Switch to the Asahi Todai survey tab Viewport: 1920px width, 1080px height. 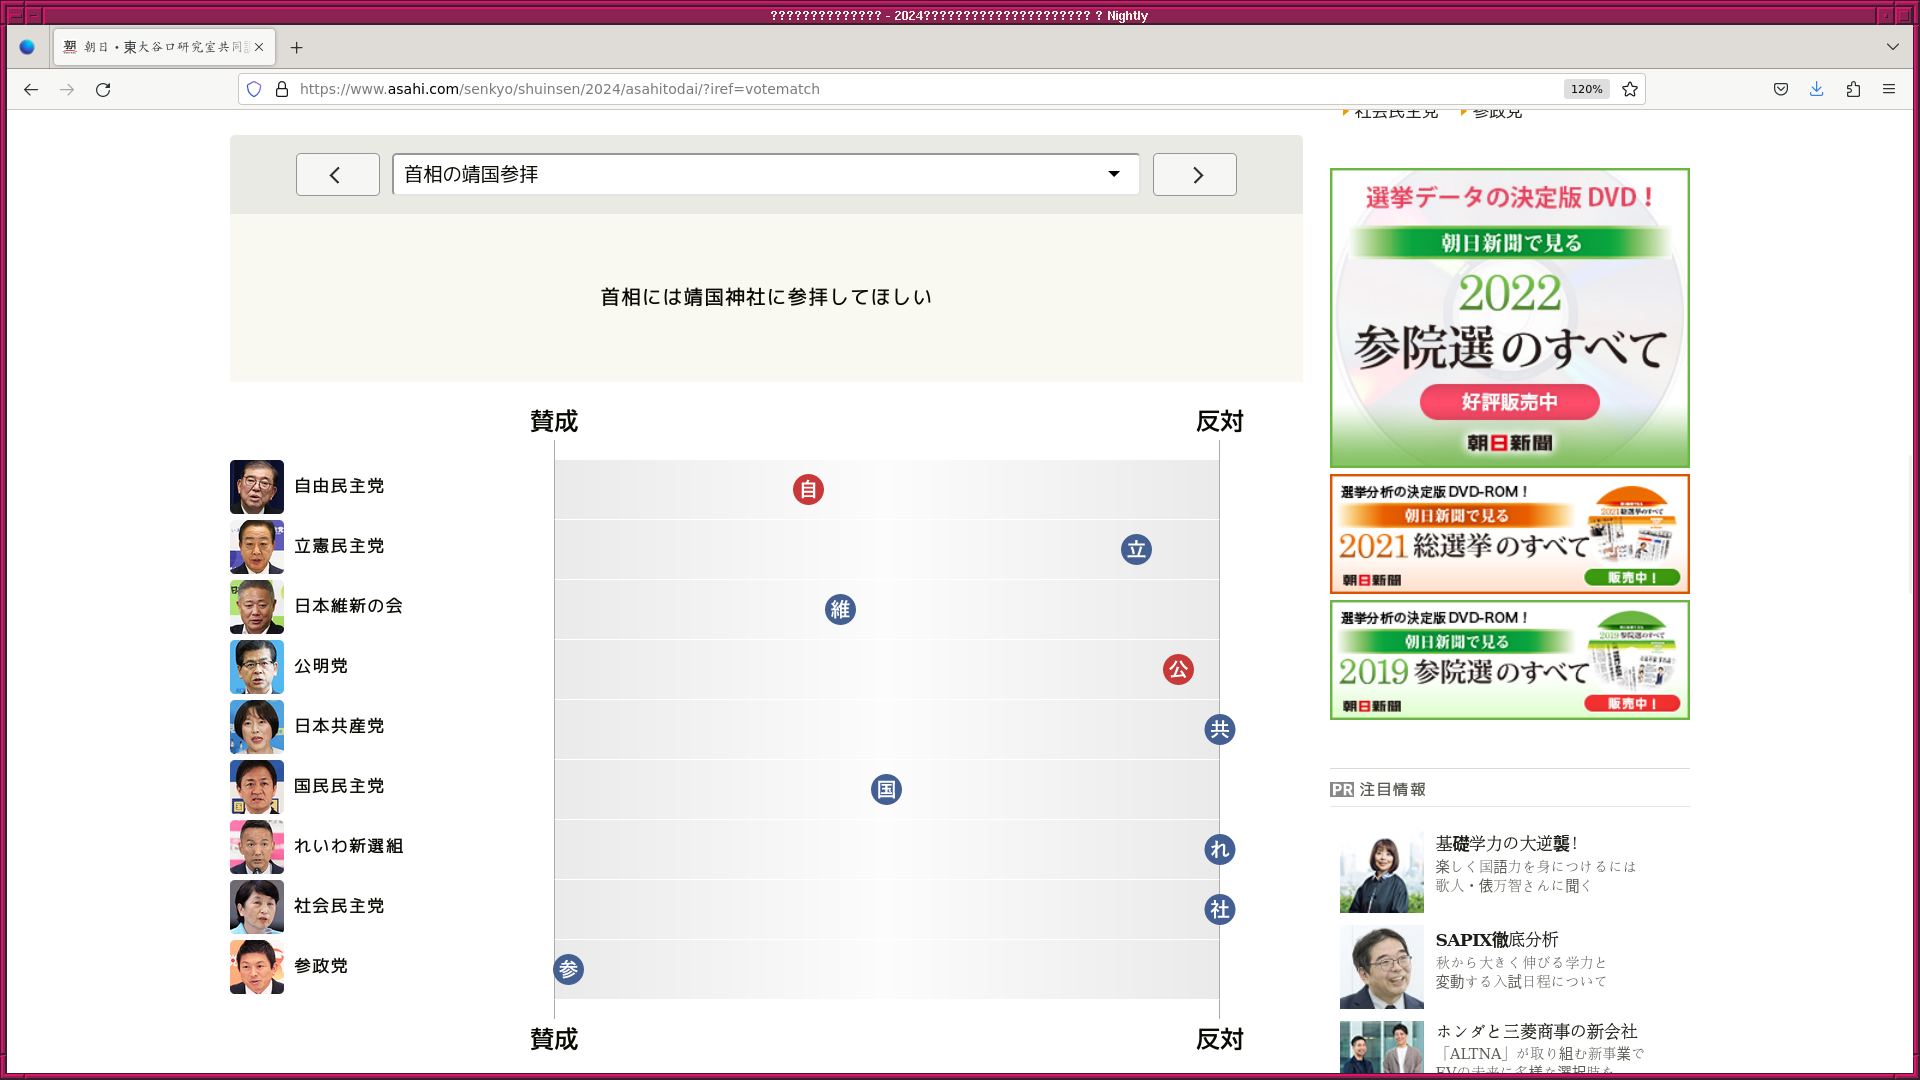pos(165,47)
